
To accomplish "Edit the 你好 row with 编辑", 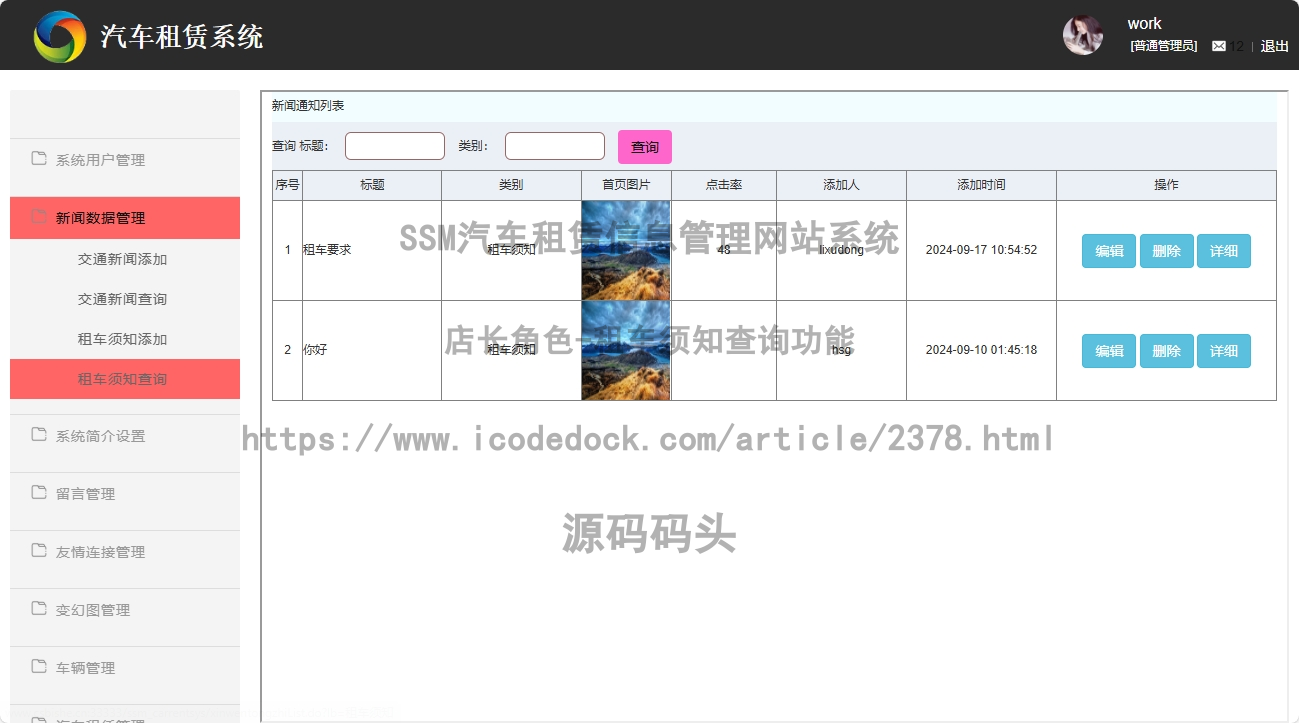I will click(1109, 351).
